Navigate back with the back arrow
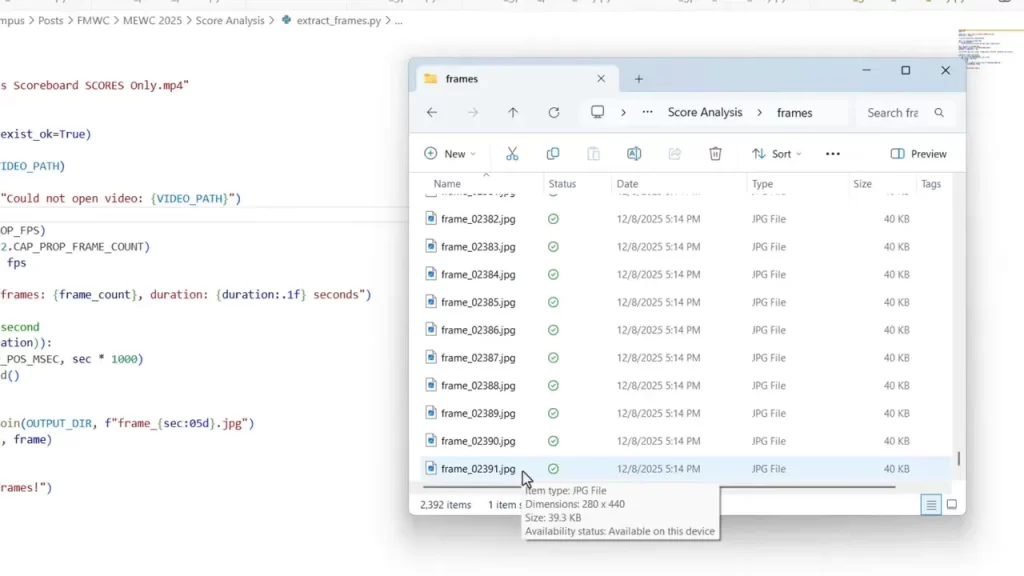 tap(432, 112)
